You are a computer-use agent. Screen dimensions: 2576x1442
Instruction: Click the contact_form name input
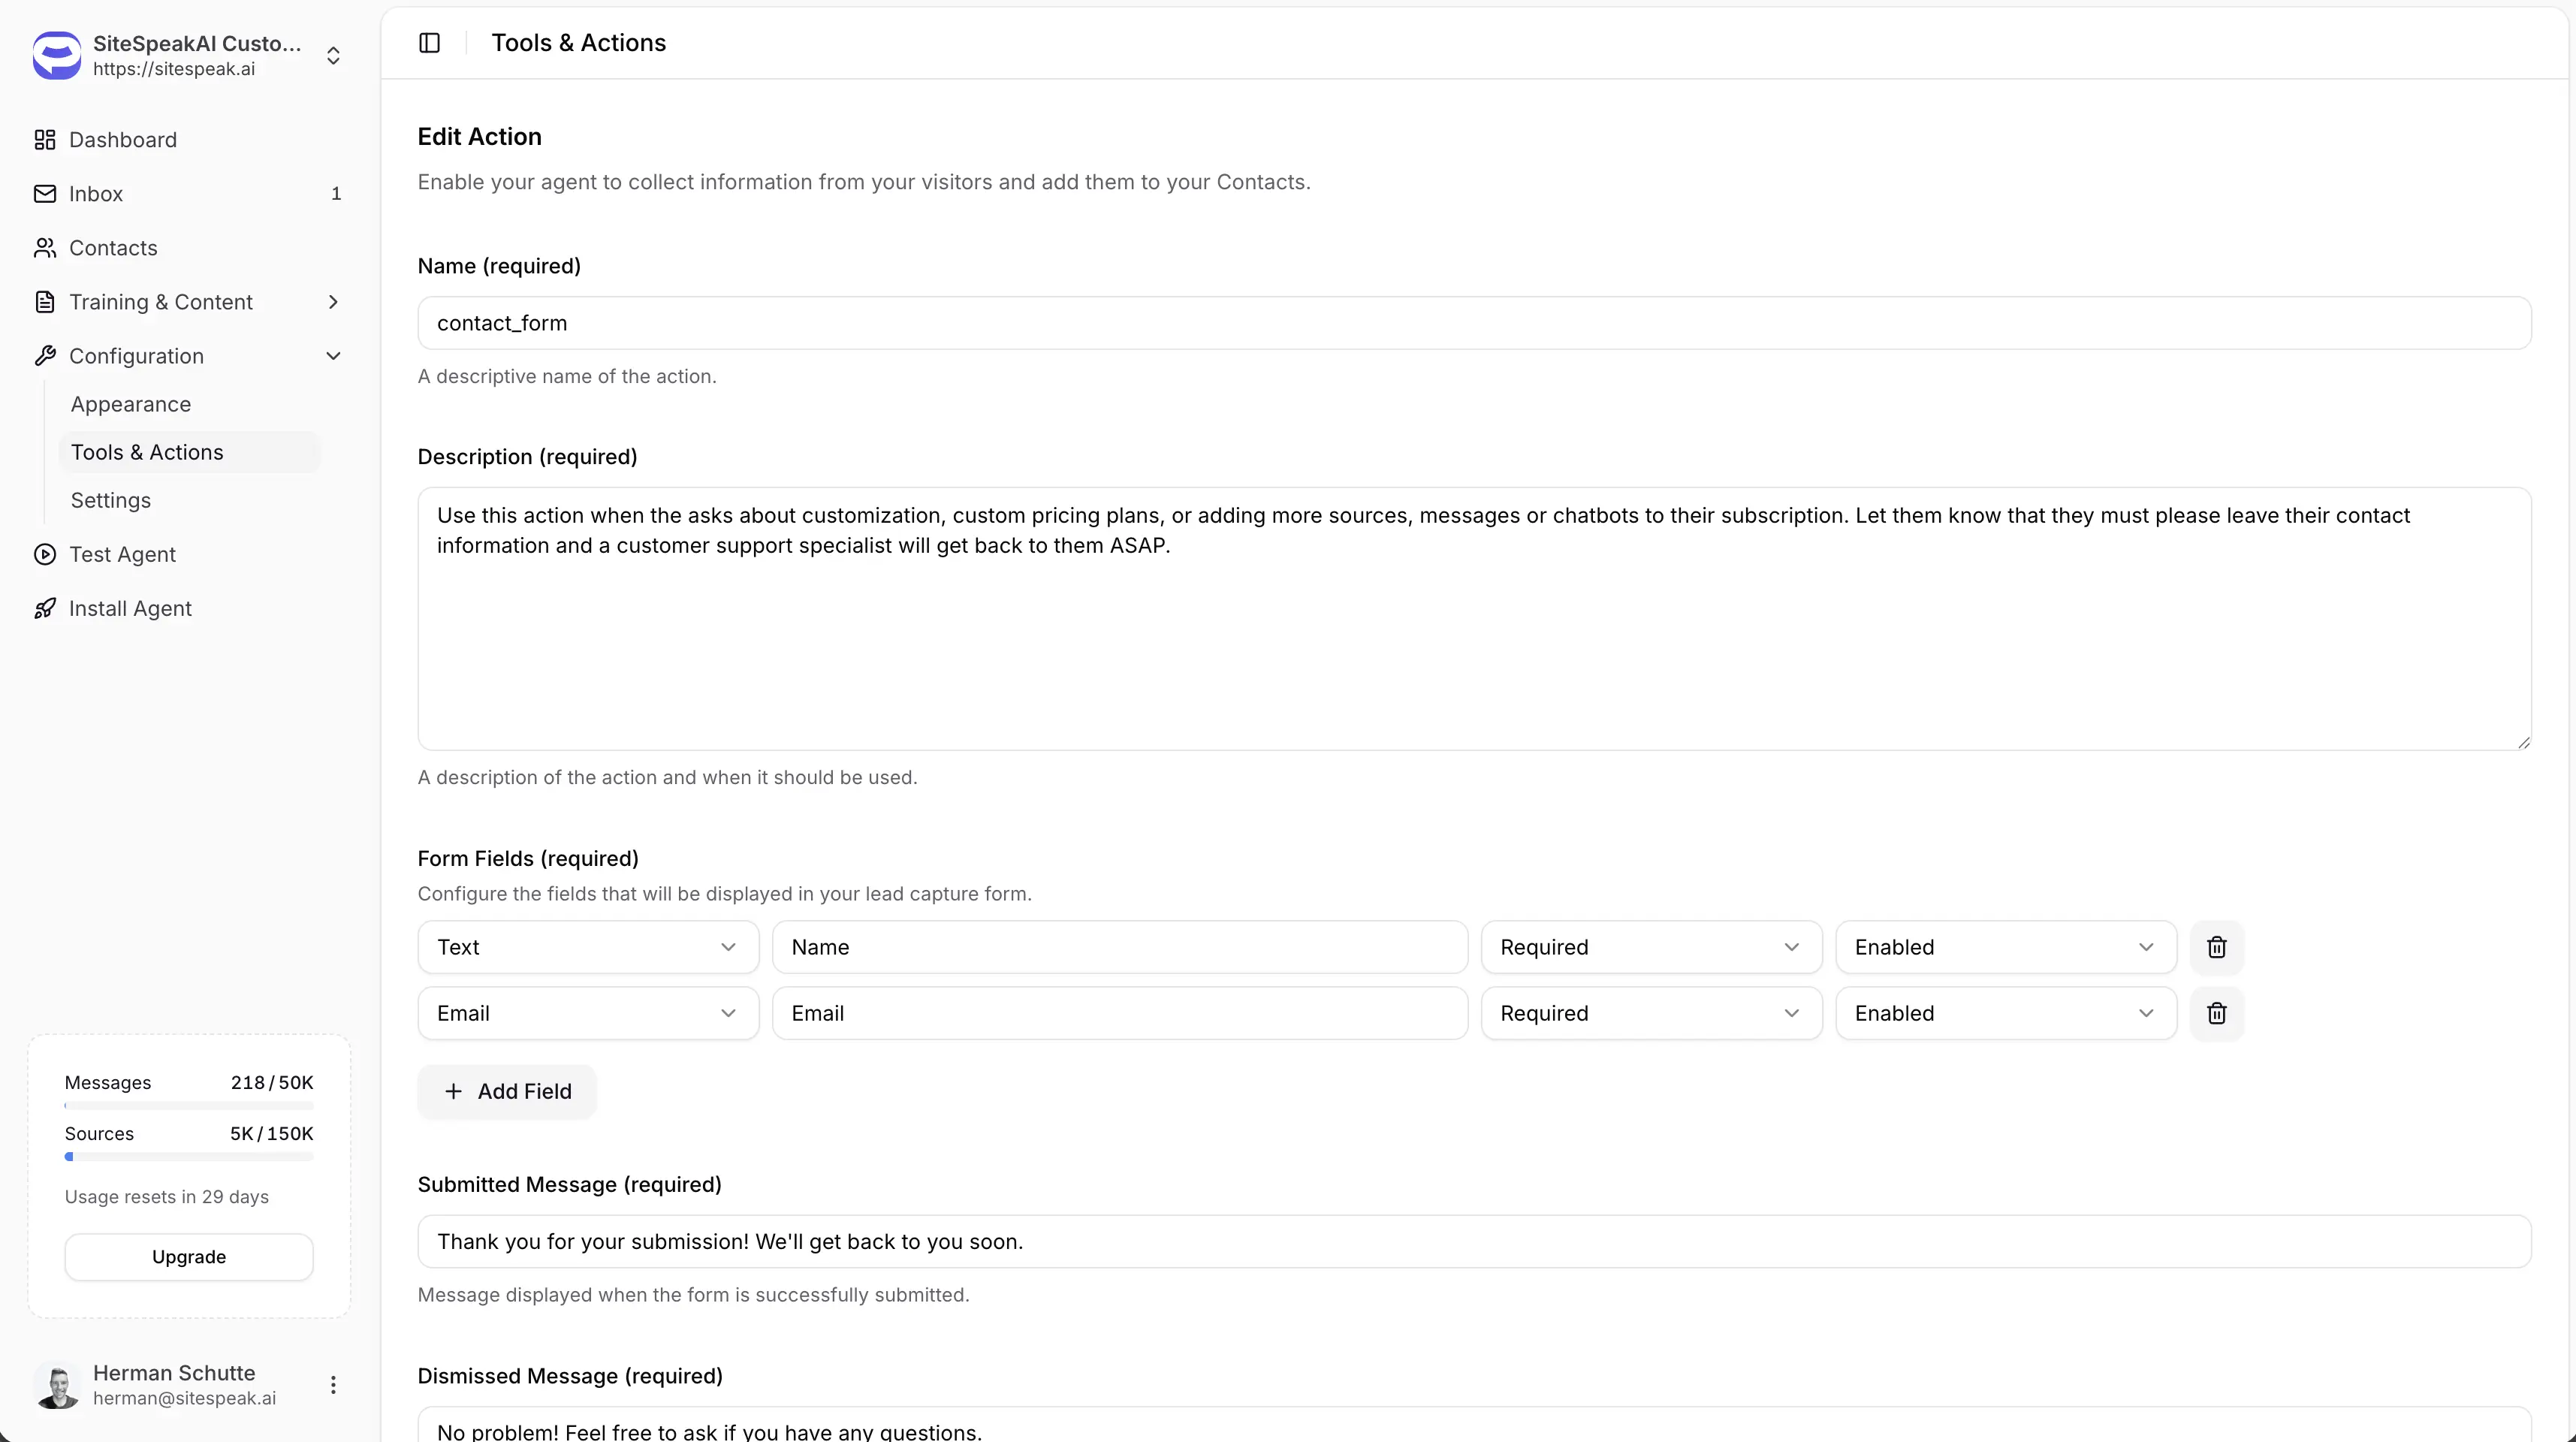point(1473,323)
